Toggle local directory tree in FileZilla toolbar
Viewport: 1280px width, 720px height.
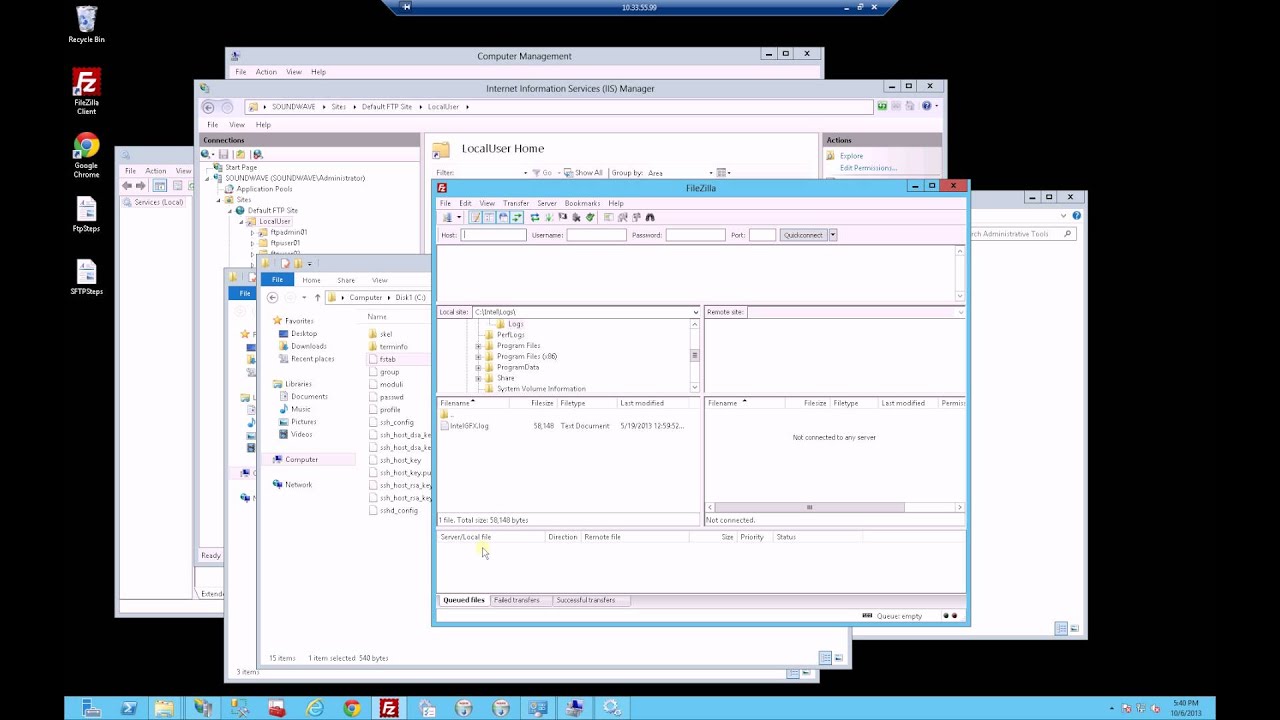pyautogui.click(x=489, y=217)
